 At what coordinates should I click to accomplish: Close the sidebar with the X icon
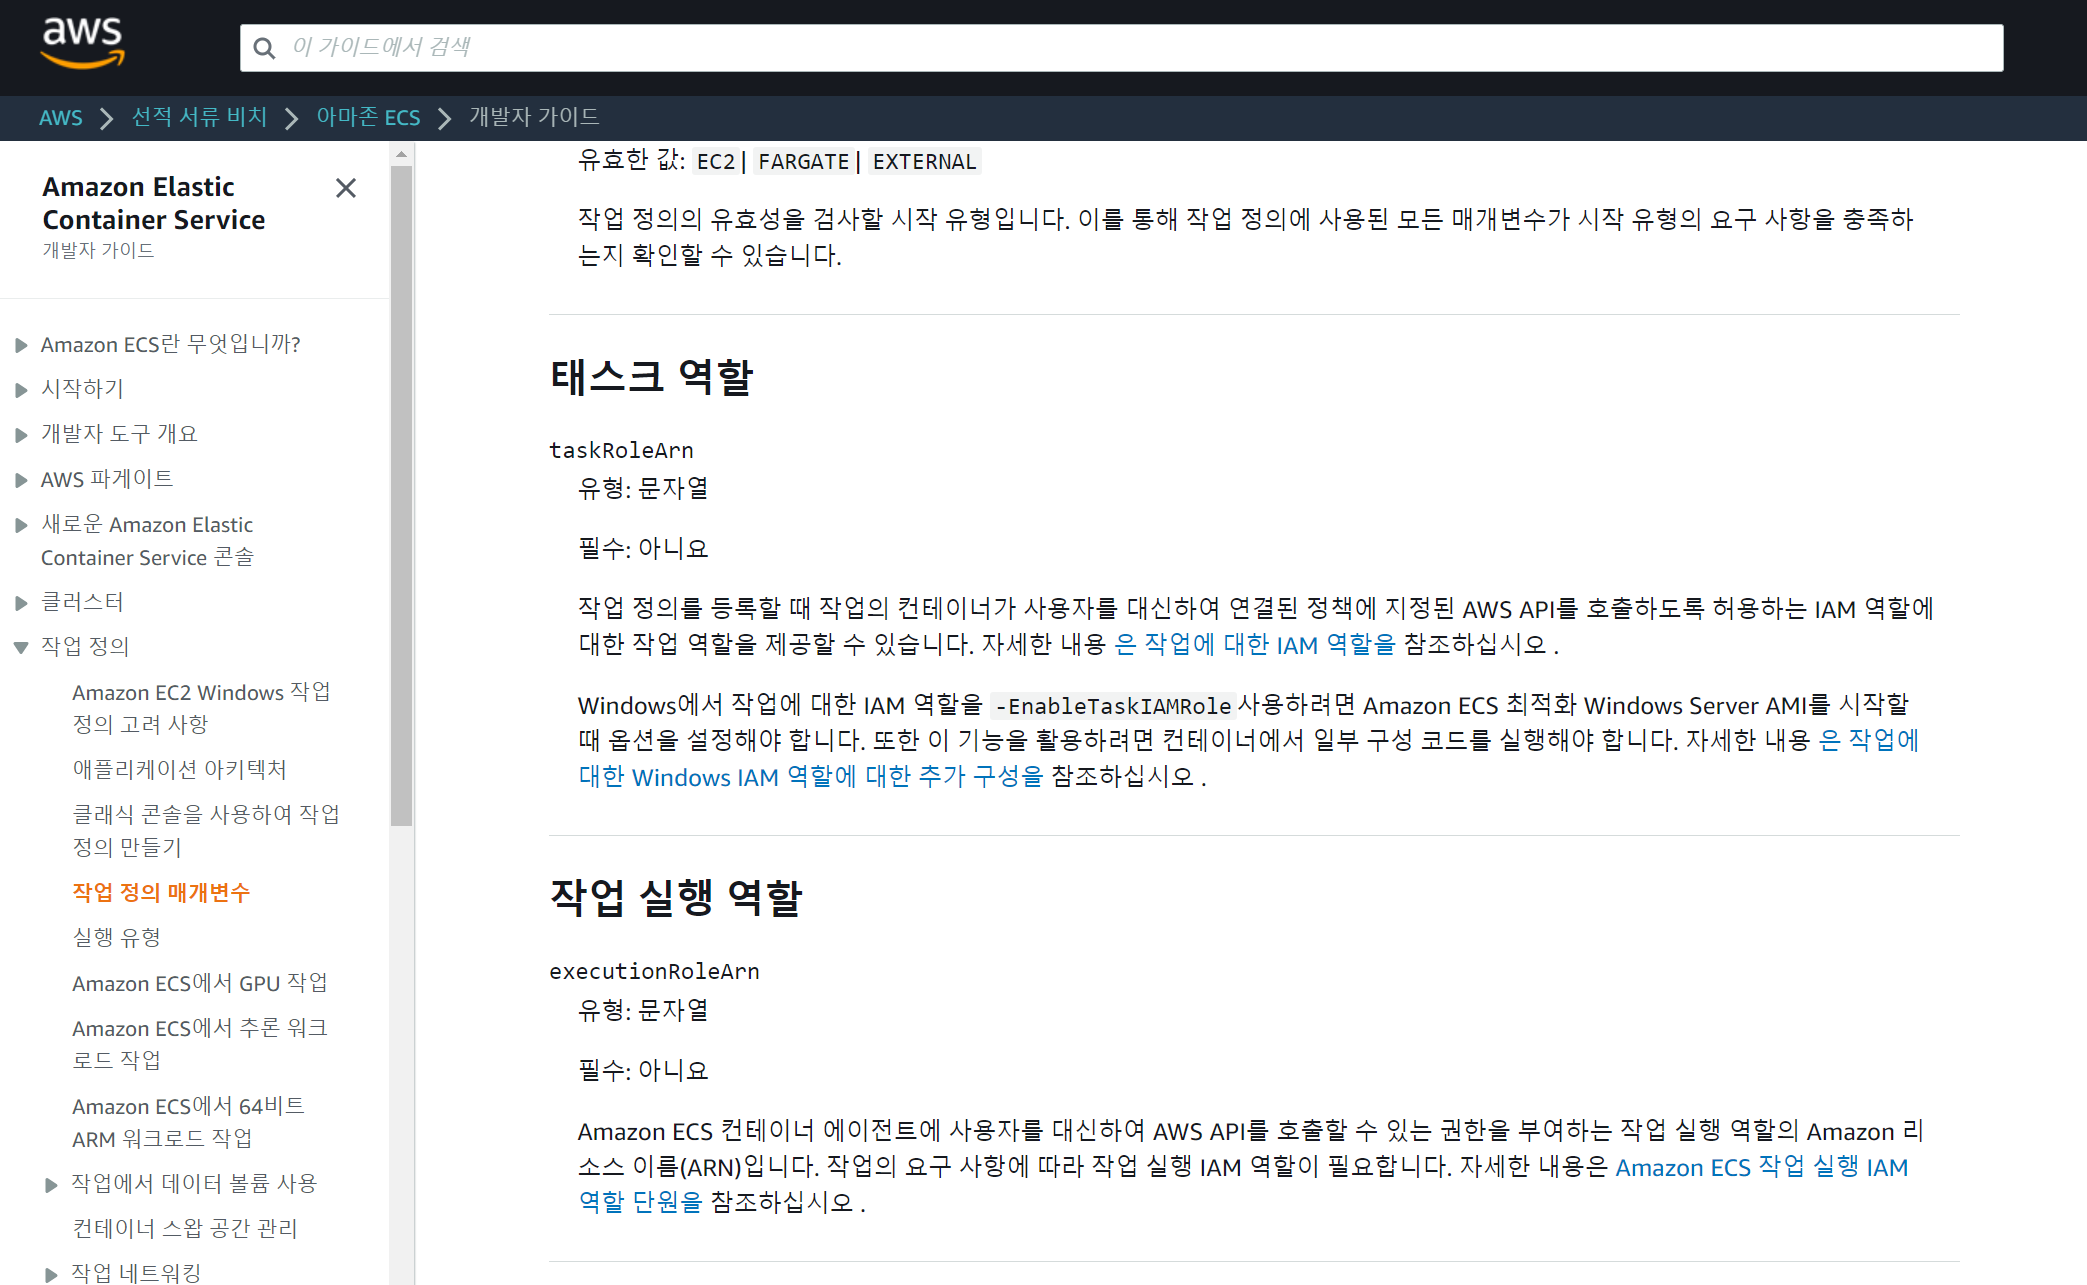click(346, 188)
